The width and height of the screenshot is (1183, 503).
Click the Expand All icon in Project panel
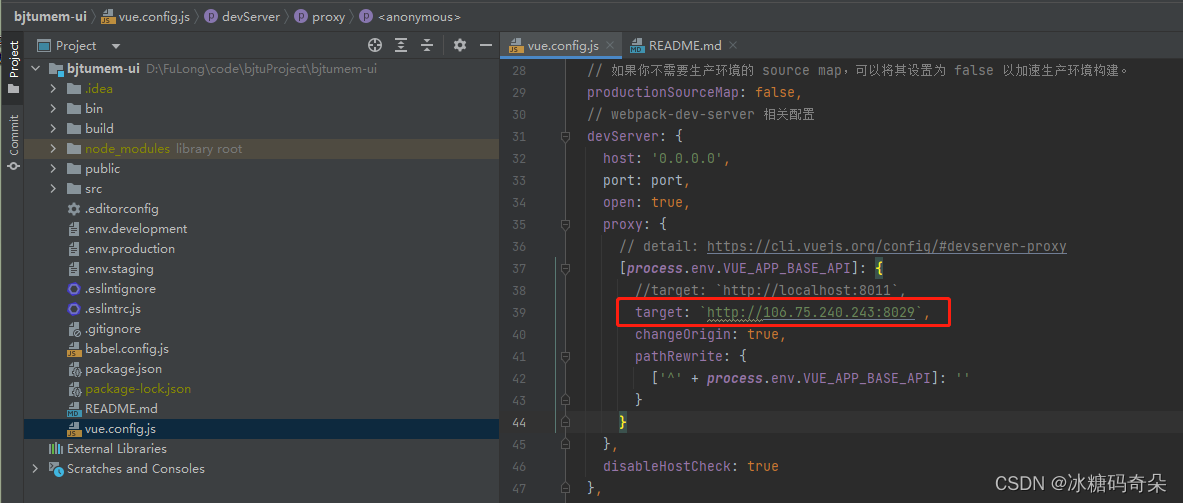401,45
